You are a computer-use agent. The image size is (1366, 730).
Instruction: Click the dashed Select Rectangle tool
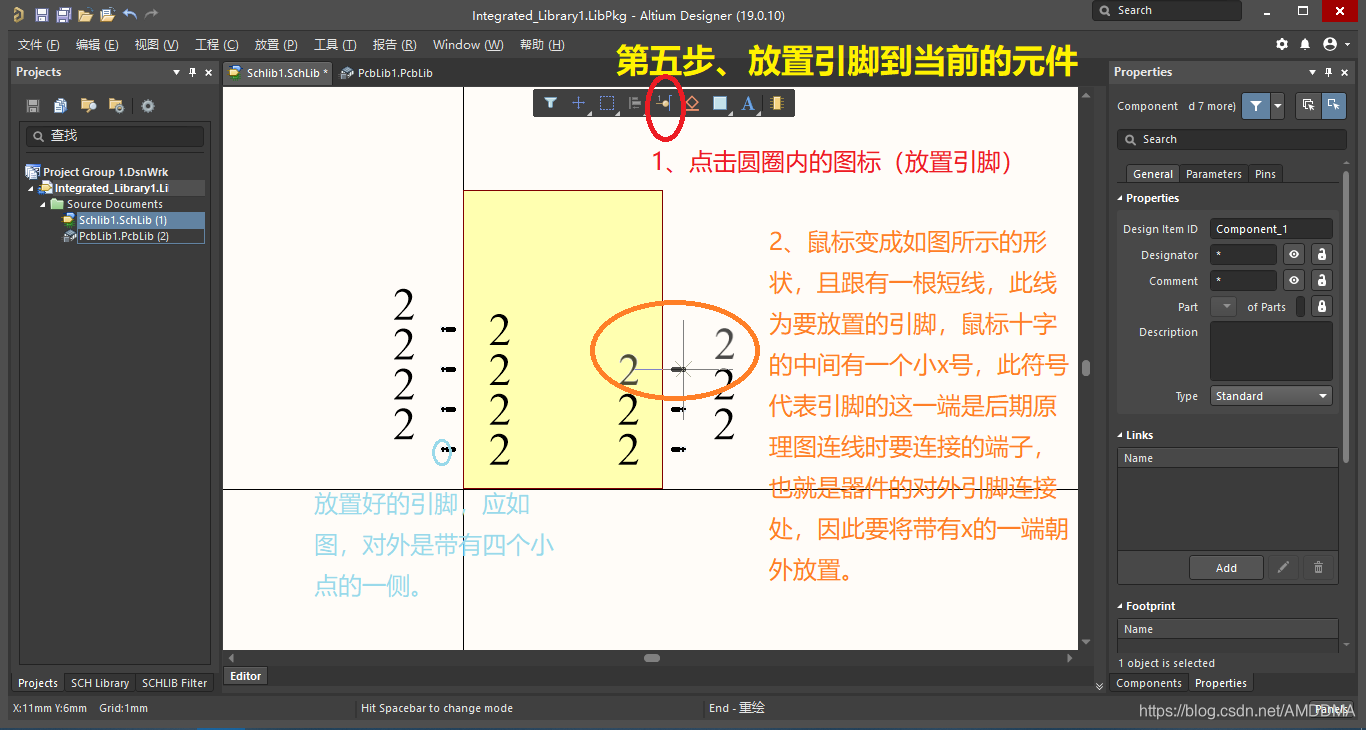pos(606,103)
